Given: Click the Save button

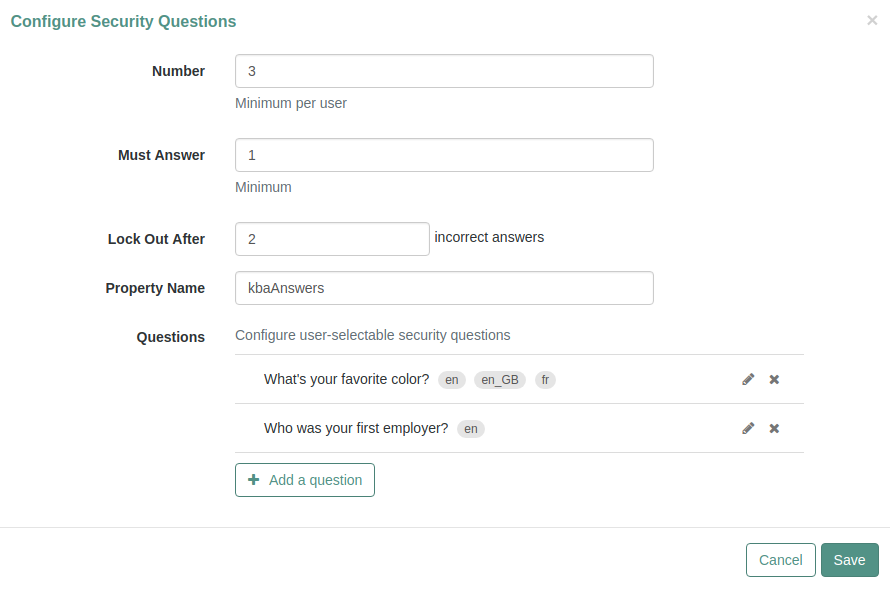Looking at the screenshot, I should coord(849,560).
